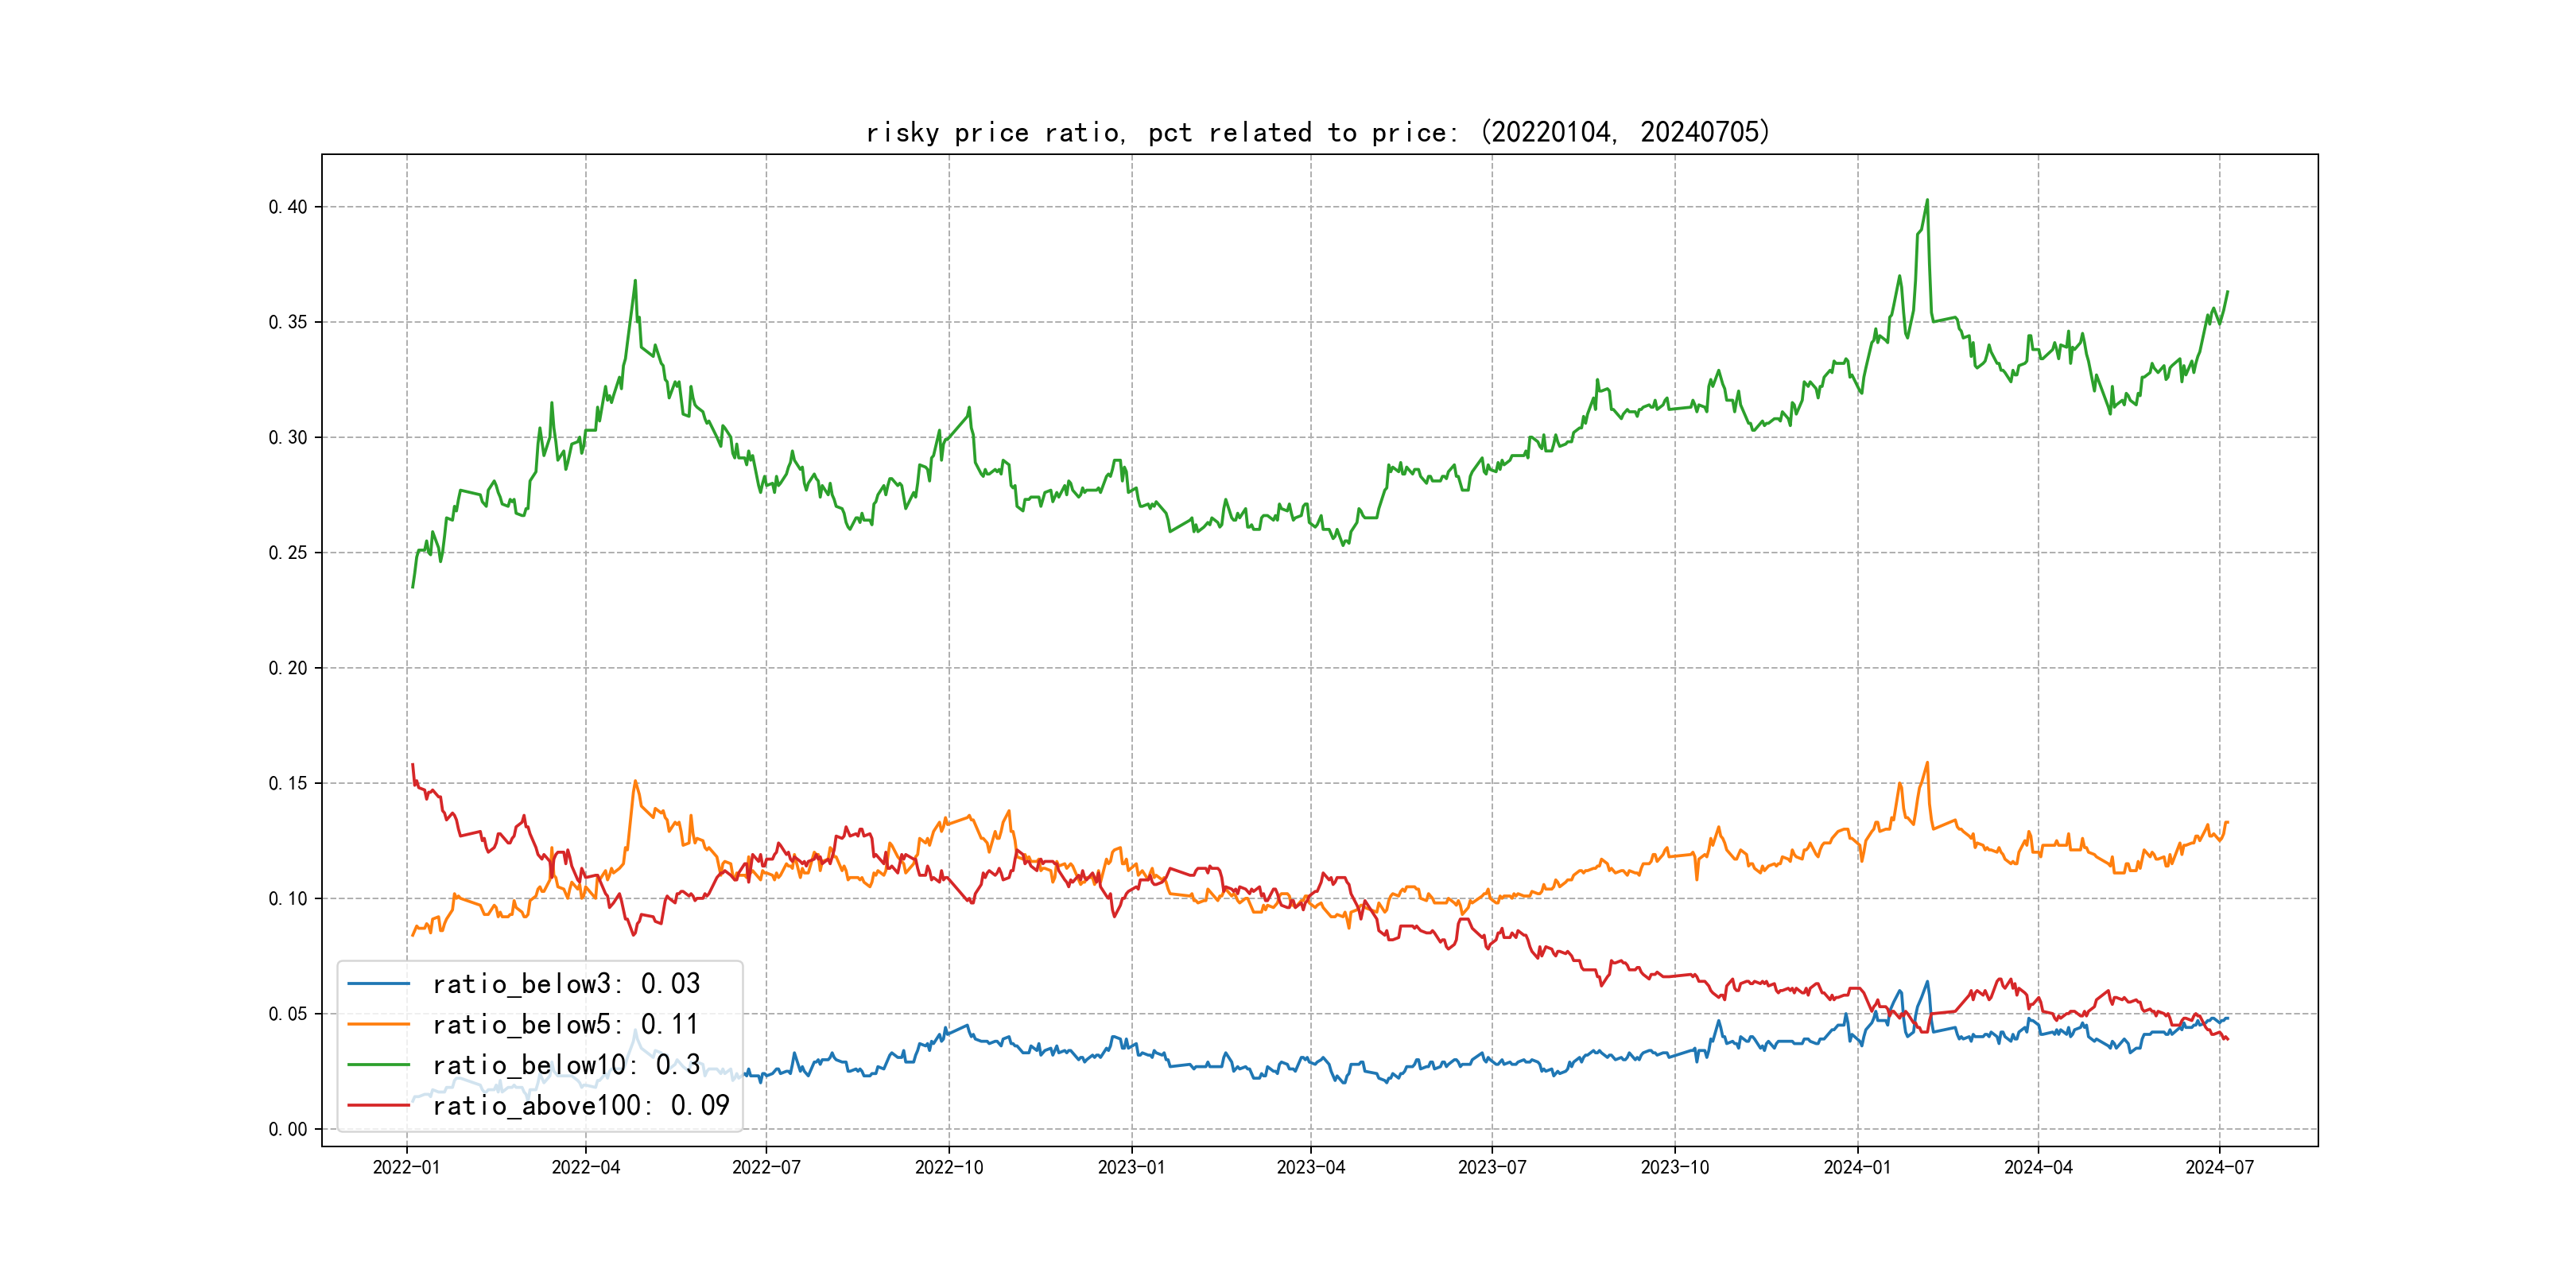This screenshot has width=2576, height=1288.
Task: Click the 2023-04 x-axis tick label
Action: point(1310,1167)
